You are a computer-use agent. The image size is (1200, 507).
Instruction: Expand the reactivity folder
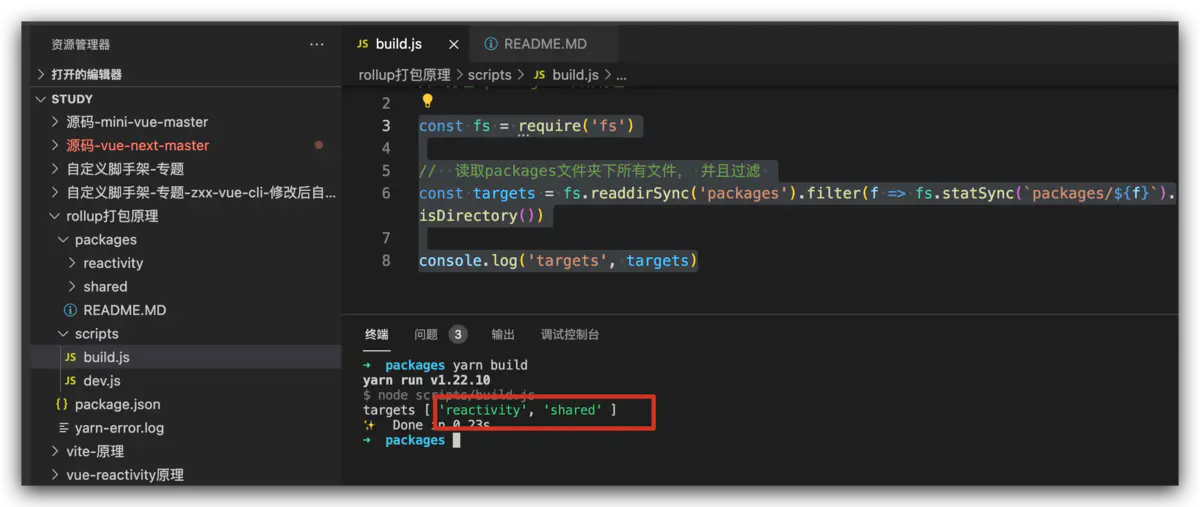point(72,263)
